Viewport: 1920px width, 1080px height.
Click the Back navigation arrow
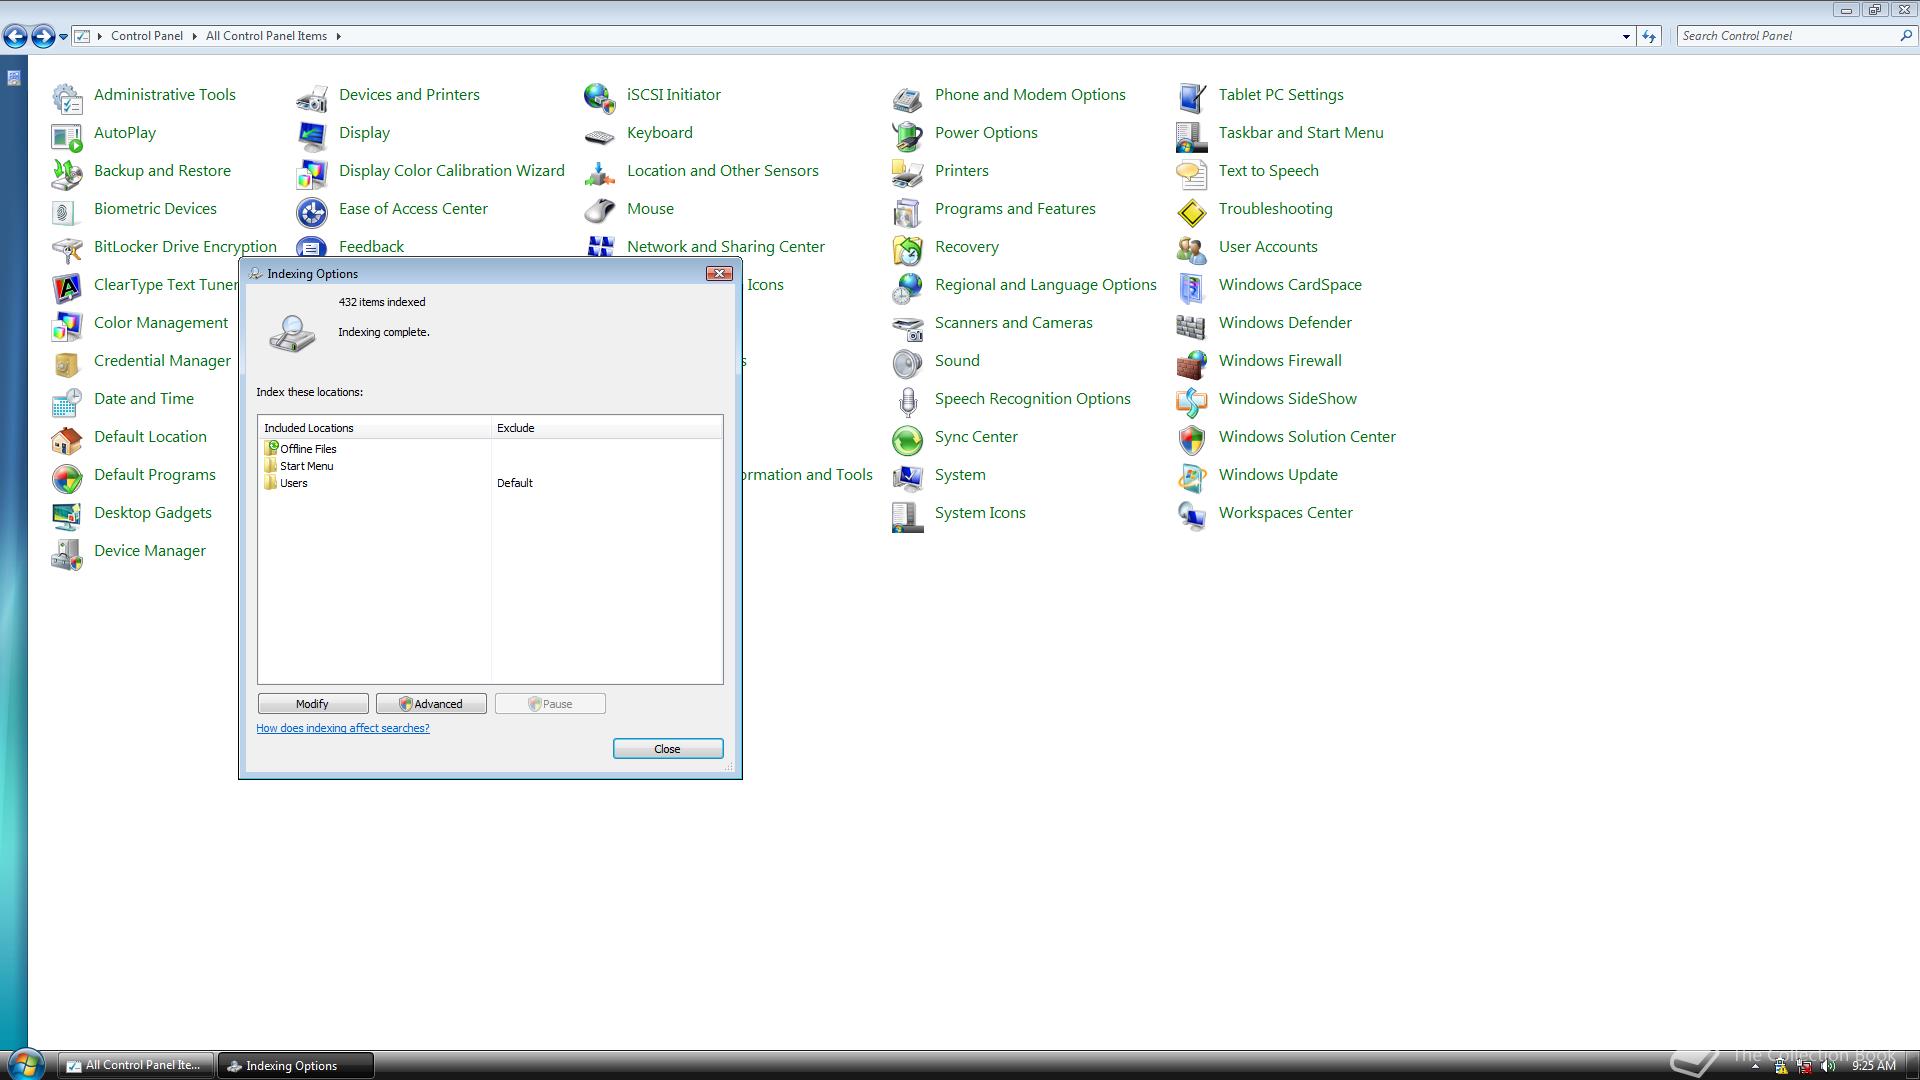pos(15,36)
